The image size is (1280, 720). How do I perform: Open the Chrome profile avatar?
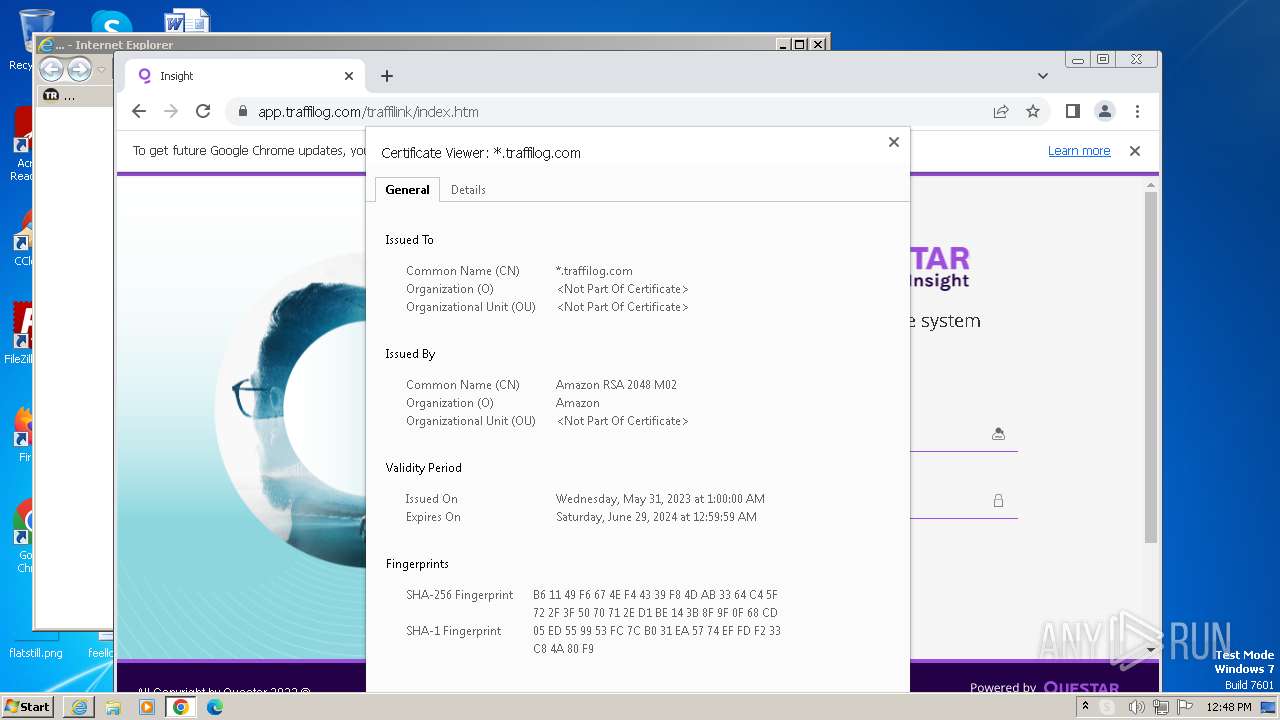[1104, 111]
